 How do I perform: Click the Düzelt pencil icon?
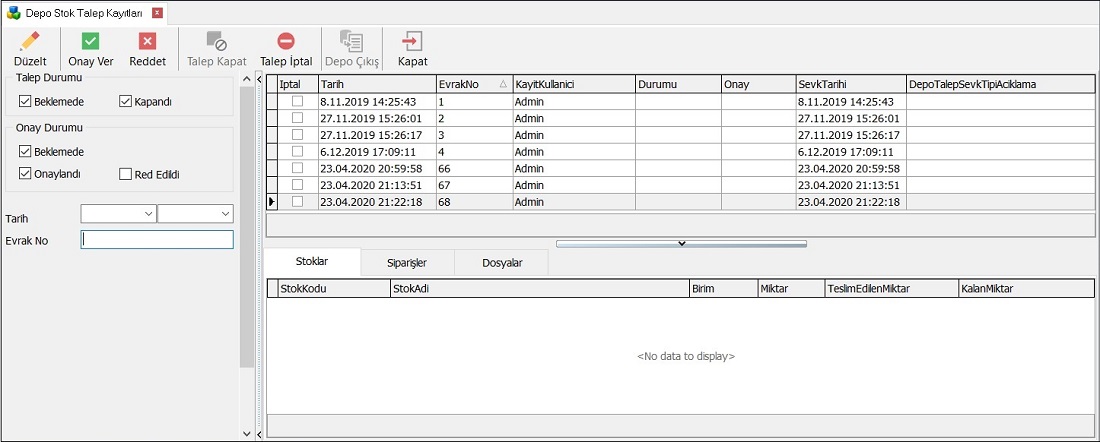[x=30, y=41]
